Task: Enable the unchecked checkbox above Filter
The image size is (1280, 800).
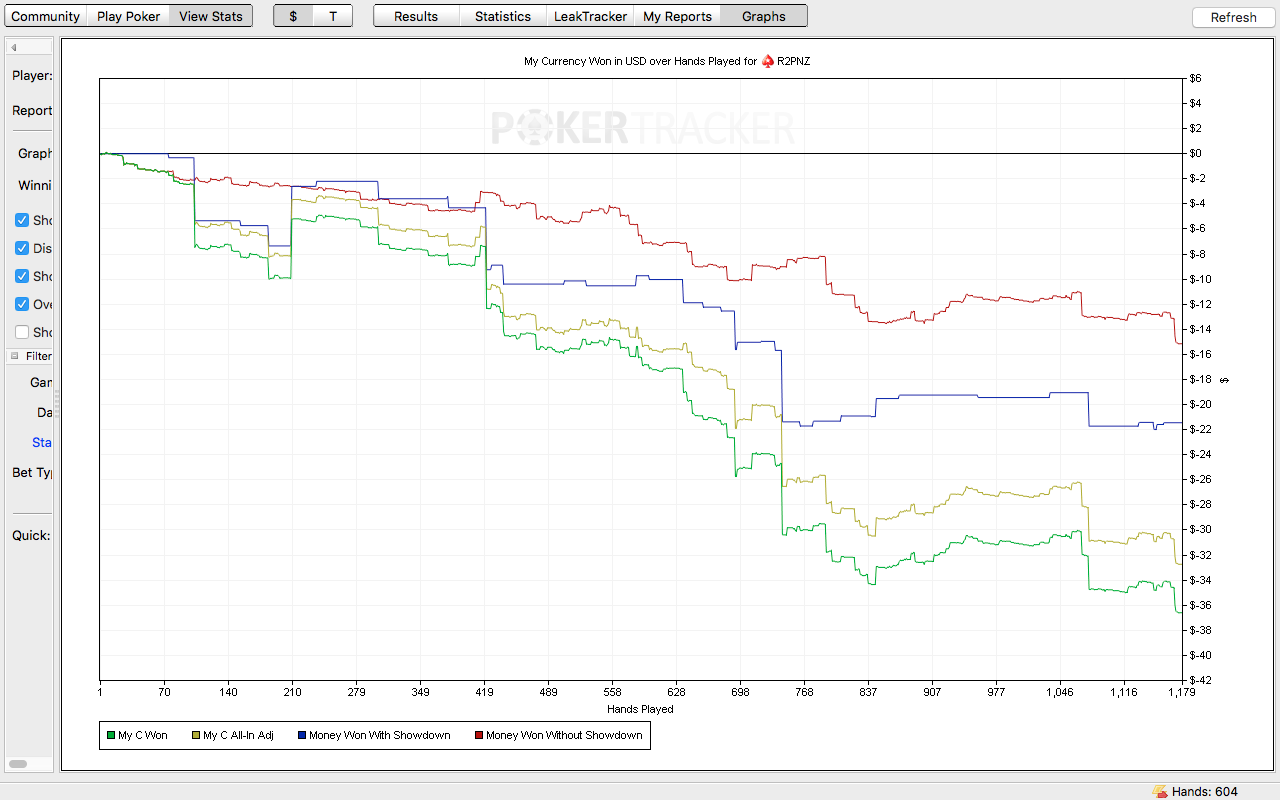Action: click(22, 332)
